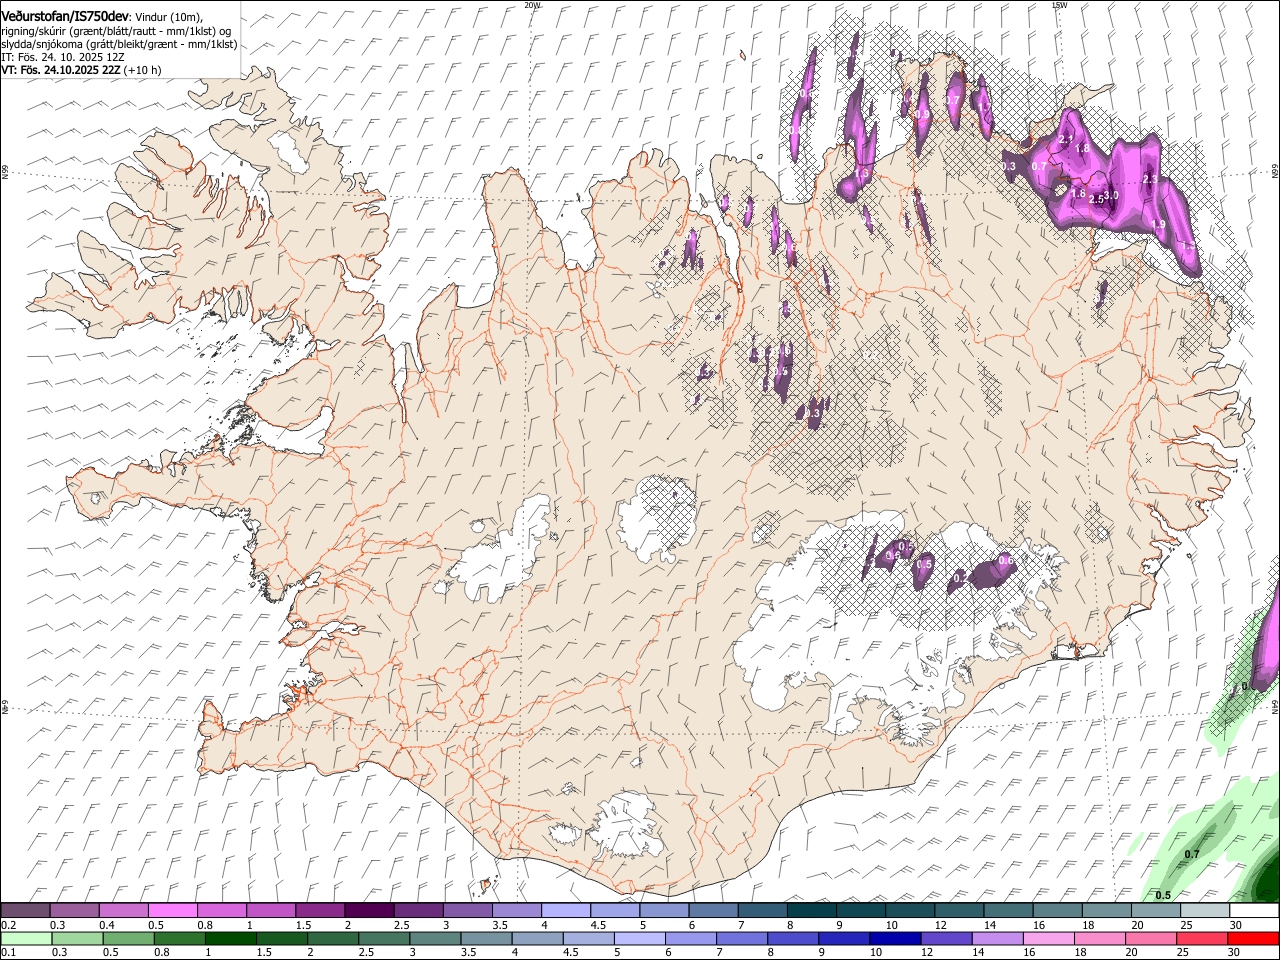
Task: Click the '15W' longitude label on the map
Action: click(x=1059, y=5)
